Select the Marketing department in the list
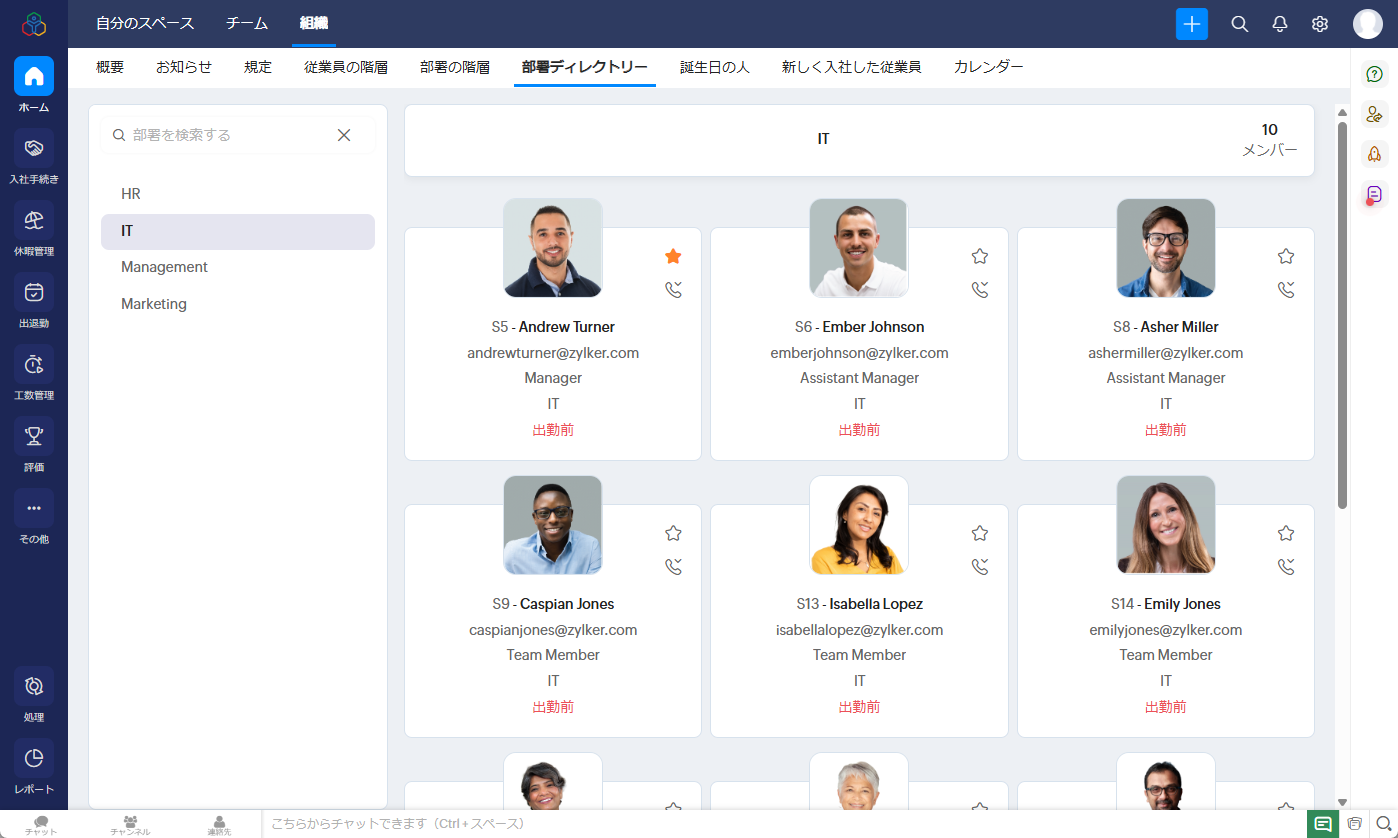This screenshot has width=1398, height=838. click(154, 304)
